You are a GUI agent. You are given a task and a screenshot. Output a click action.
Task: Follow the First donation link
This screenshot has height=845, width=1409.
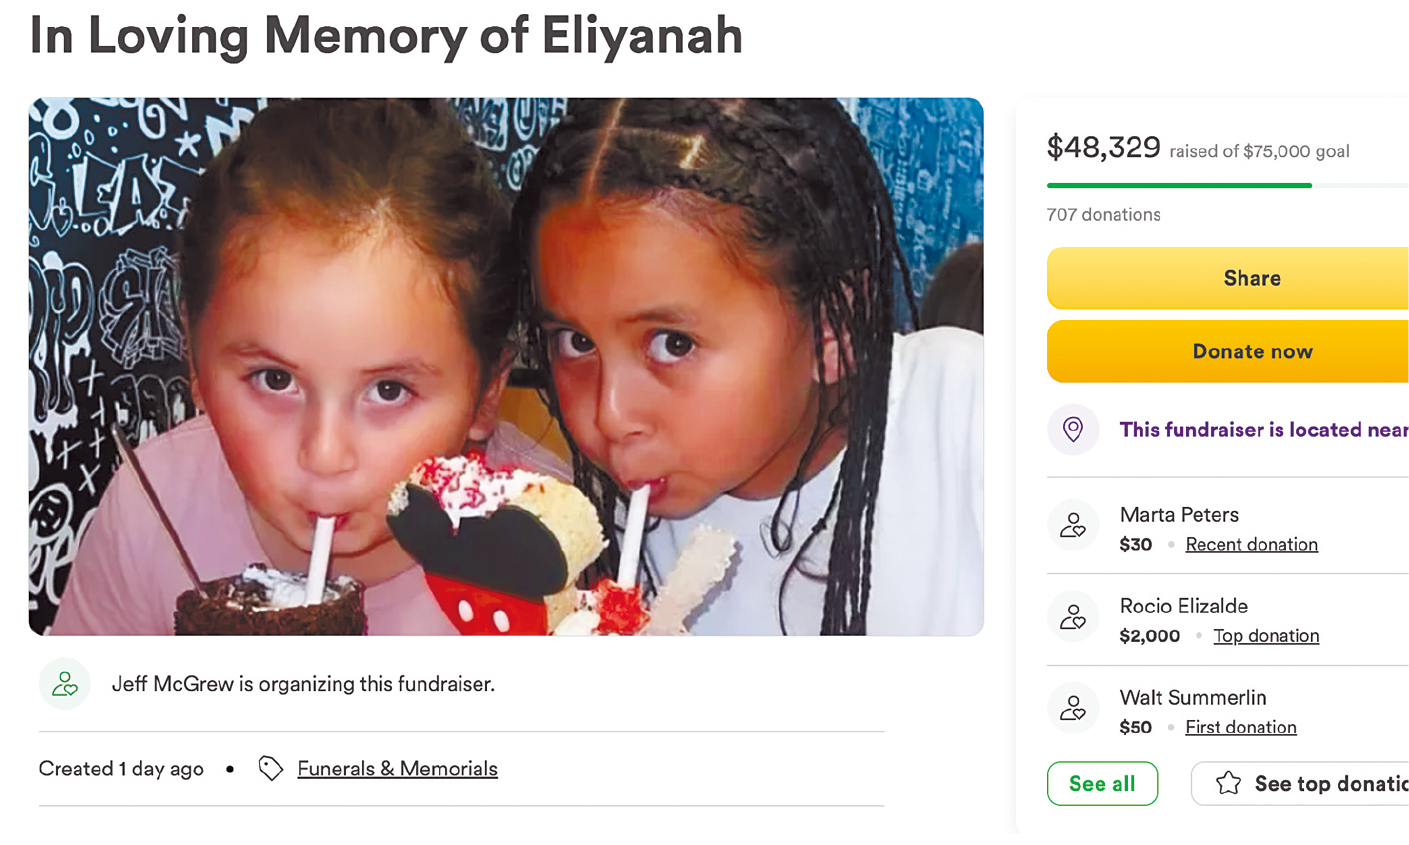(x=1241, y=727)
